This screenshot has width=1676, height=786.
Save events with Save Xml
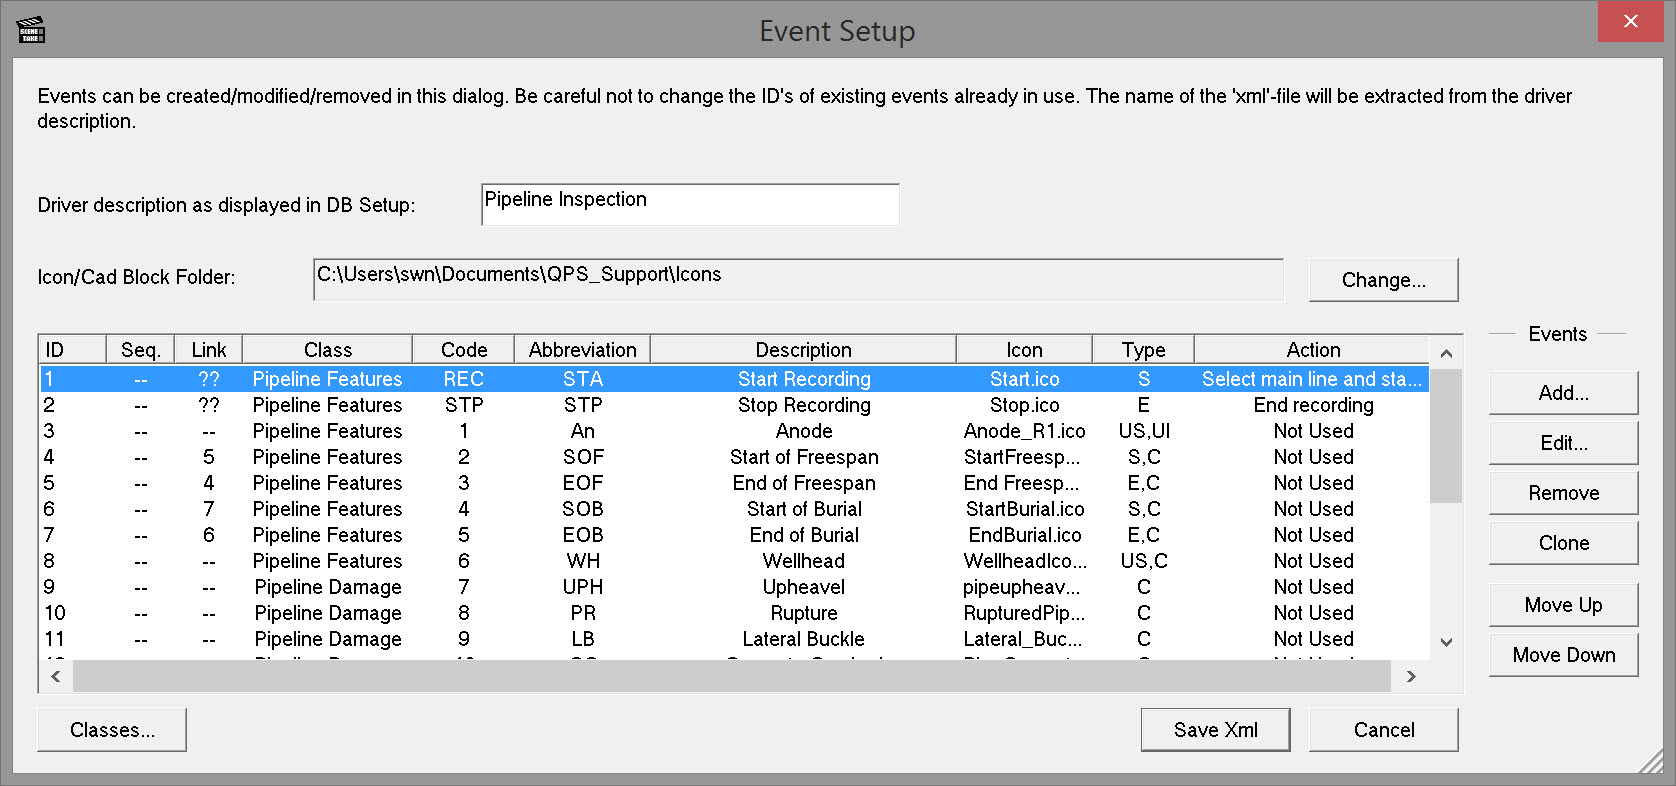(x=1215, y=730)
